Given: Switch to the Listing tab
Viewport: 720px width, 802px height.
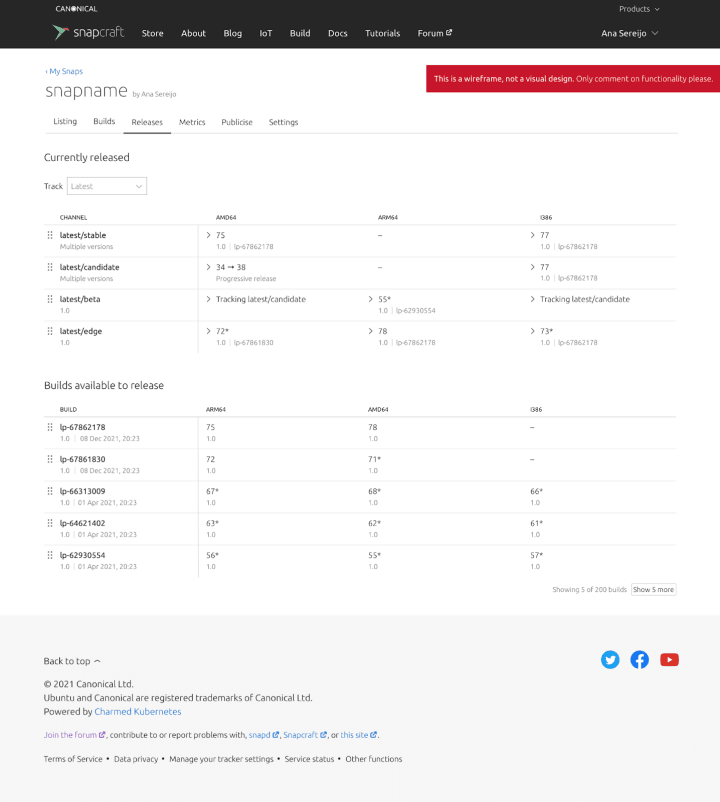Looking at the screenshot, I should coord(65,121).
